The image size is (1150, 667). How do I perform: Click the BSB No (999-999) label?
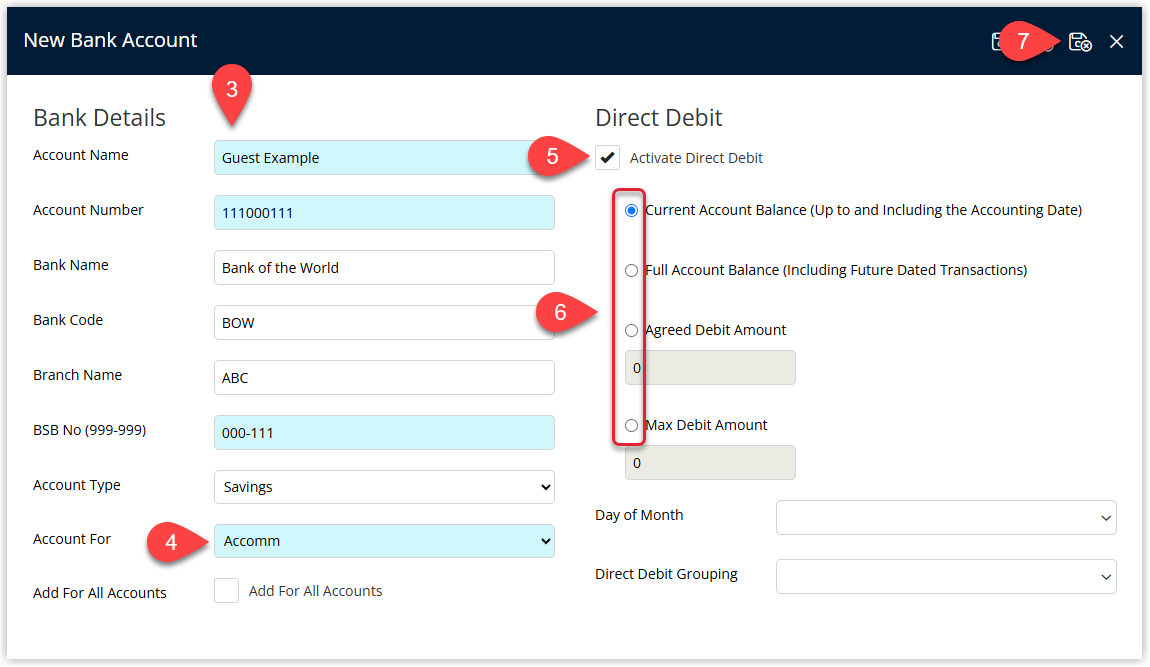coord(89,430)
